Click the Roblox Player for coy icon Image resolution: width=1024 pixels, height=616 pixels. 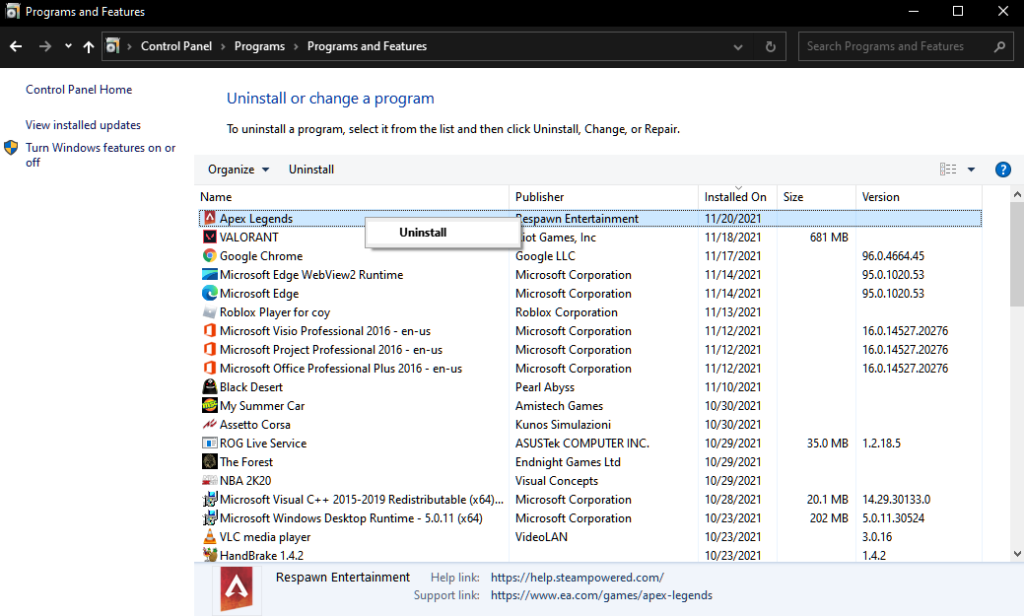pyautogui.click(x=210, y=312)
